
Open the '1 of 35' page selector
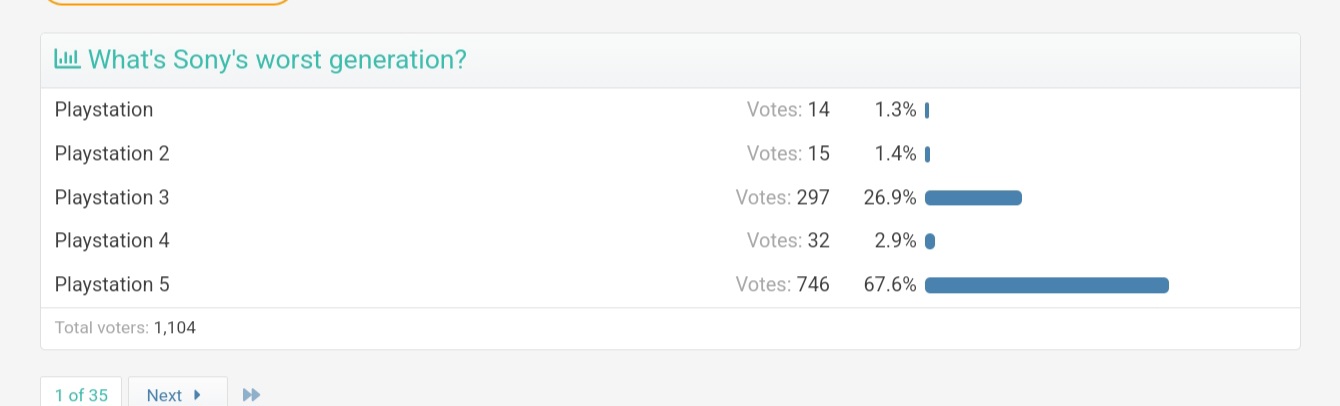tap(81, 393)
